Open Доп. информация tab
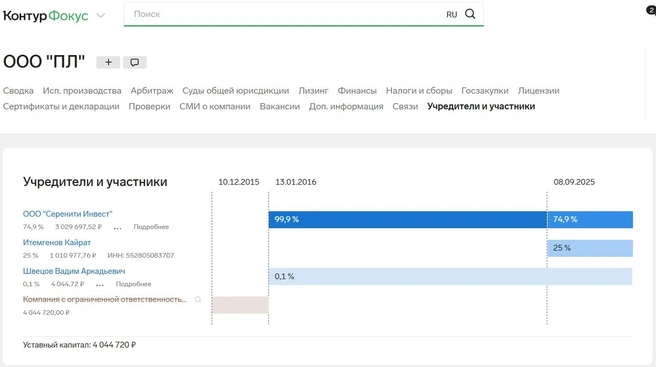The width and height of the screenshot is (656, 367). point(346,106)
